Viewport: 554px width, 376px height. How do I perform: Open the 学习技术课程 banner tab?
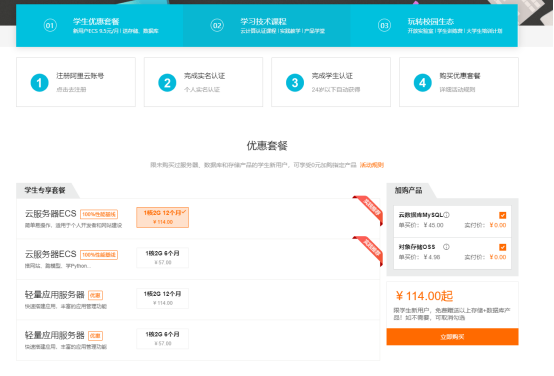(x=267, y=25)
